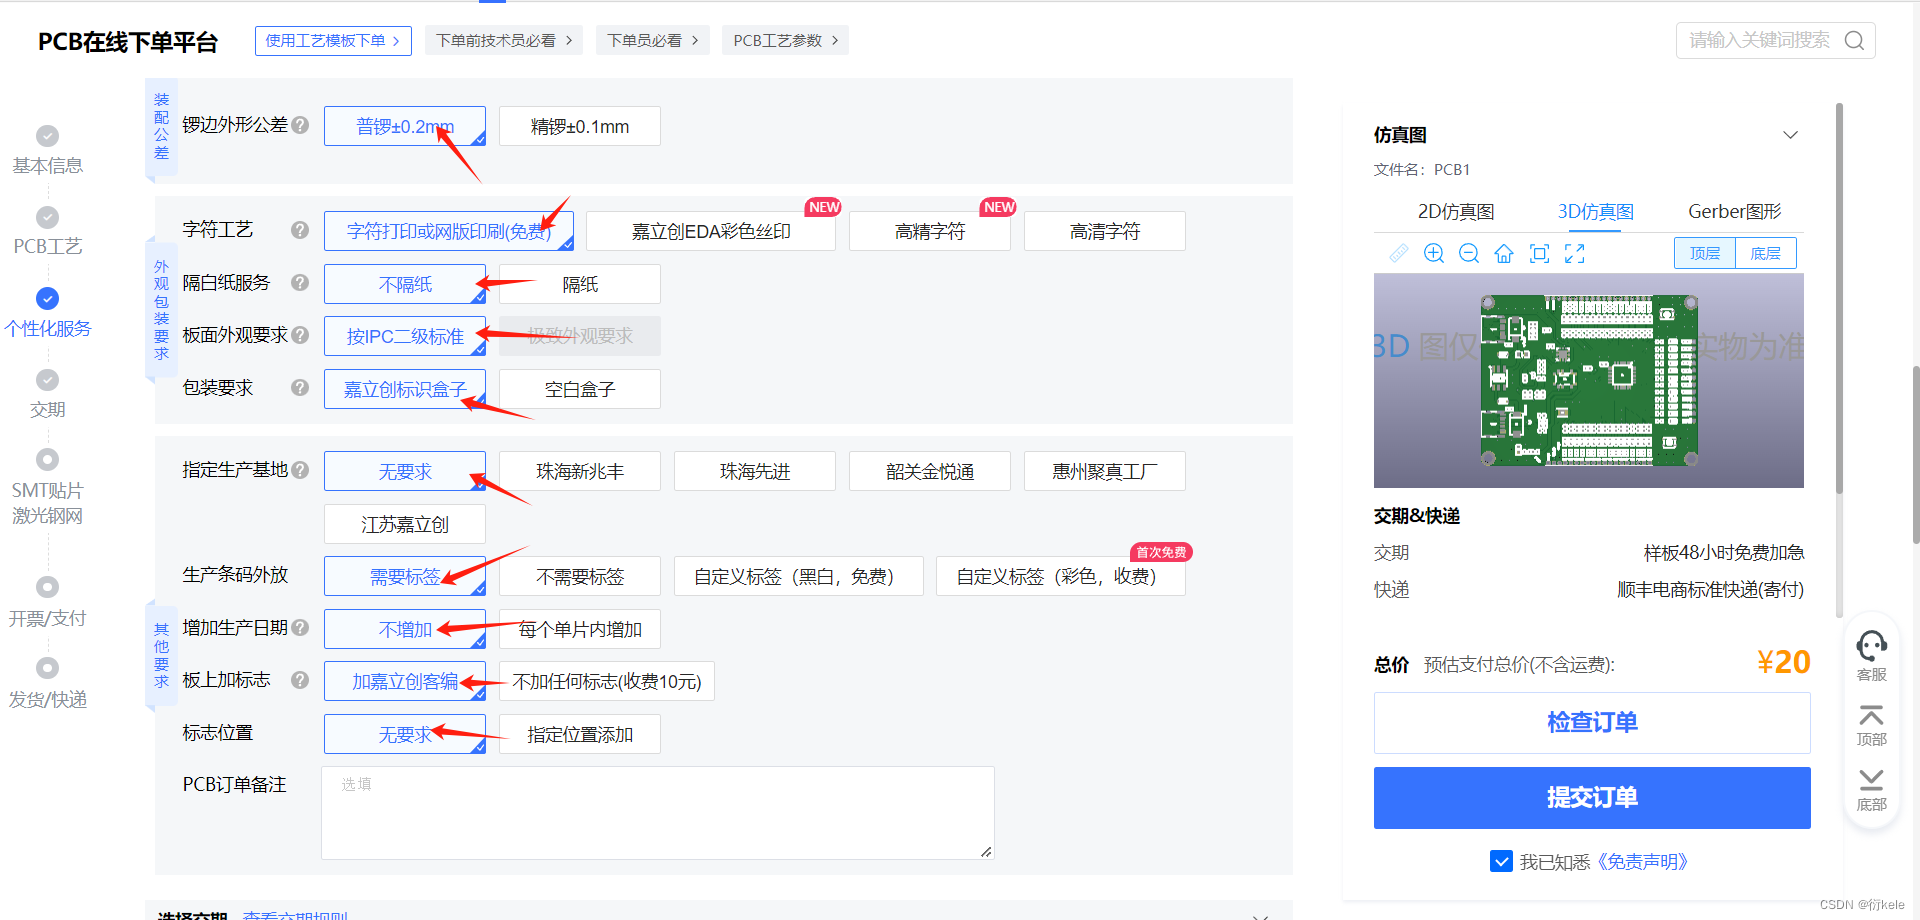Open help icon for 包装要求

[300, 388]
